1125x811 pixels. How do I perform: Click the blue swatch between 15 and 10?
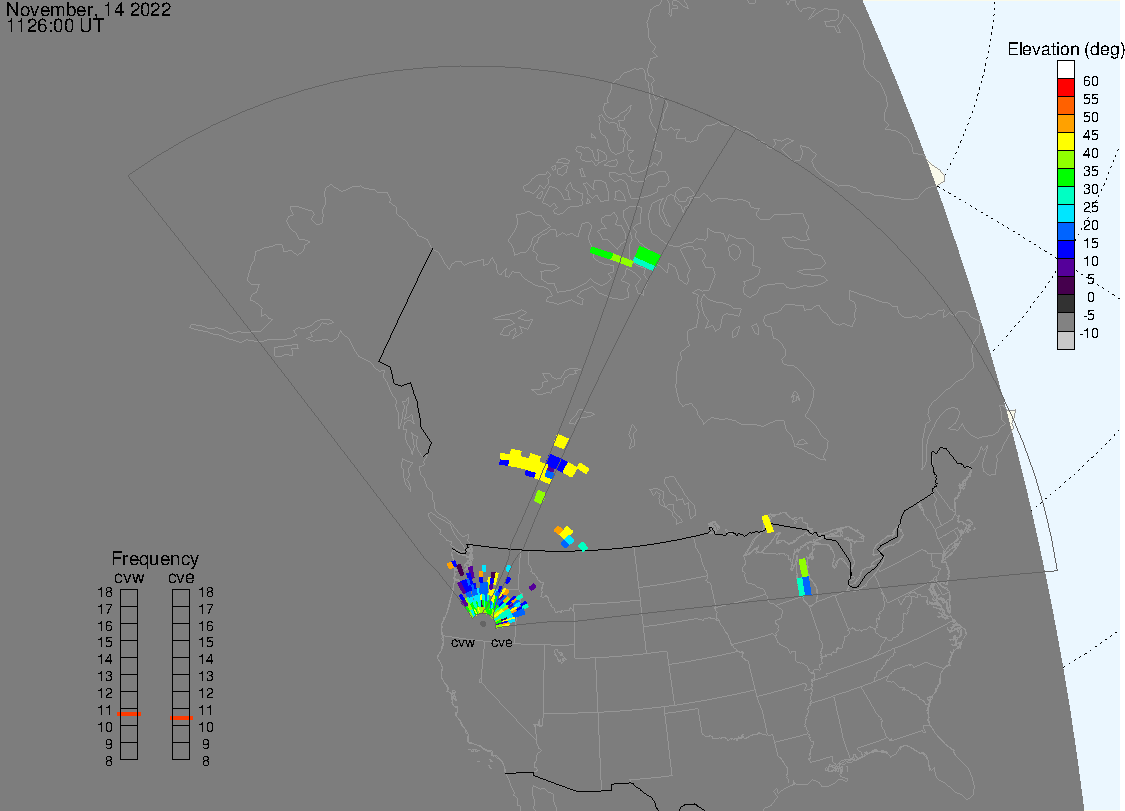click(1065, 249)
